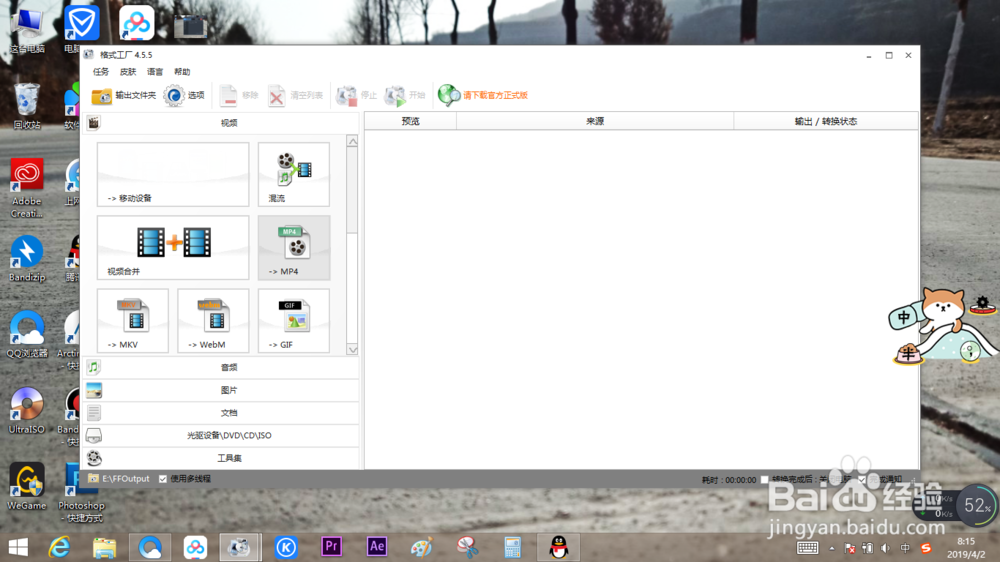Toggle the 转换完成后 shutdown checkbox

click(x=764, y=480)
